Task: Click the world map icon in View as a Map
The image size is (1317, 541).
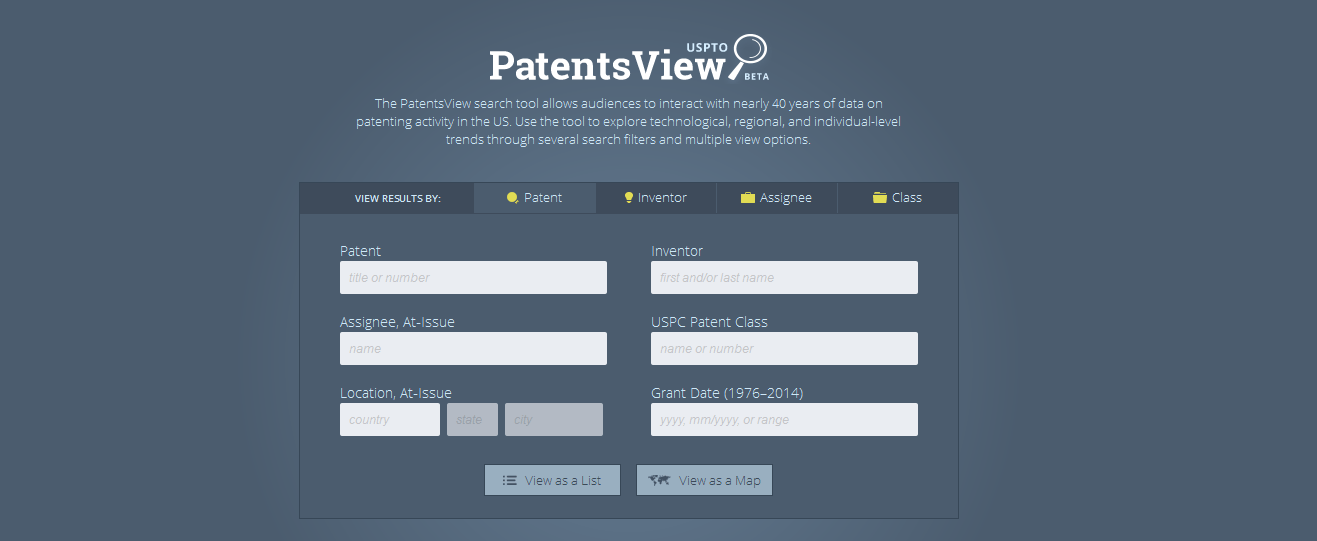Action: [x=659, y=480]
